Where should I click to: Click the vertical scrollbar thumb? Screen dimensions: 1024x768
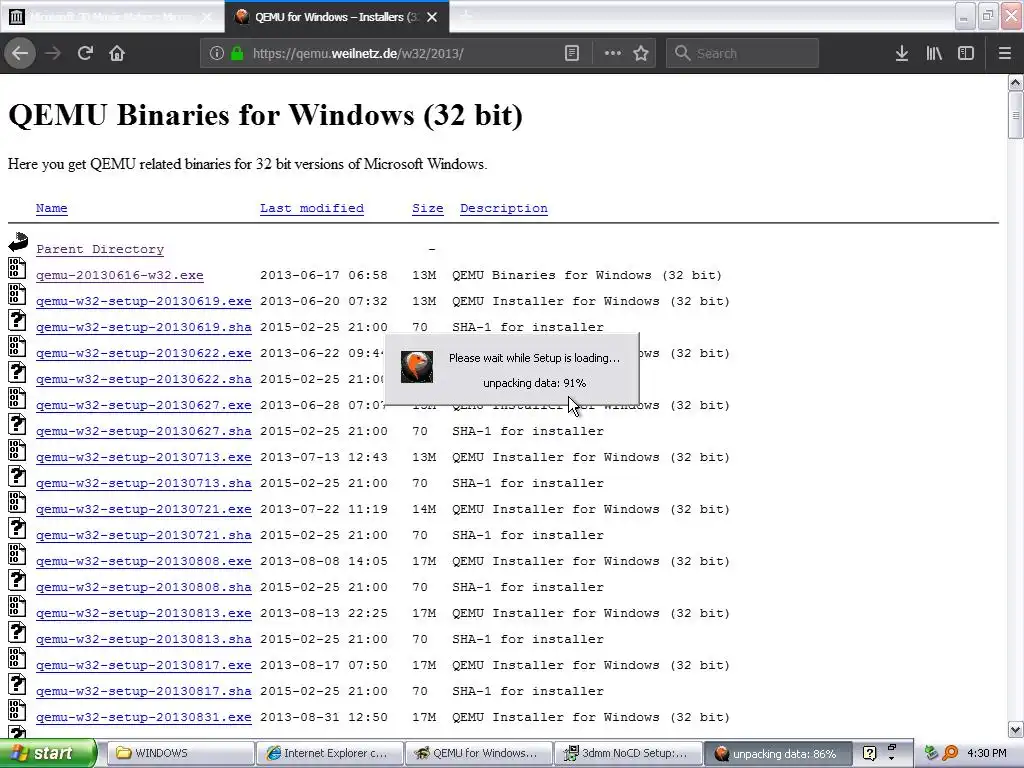(x=1015, y=115)
